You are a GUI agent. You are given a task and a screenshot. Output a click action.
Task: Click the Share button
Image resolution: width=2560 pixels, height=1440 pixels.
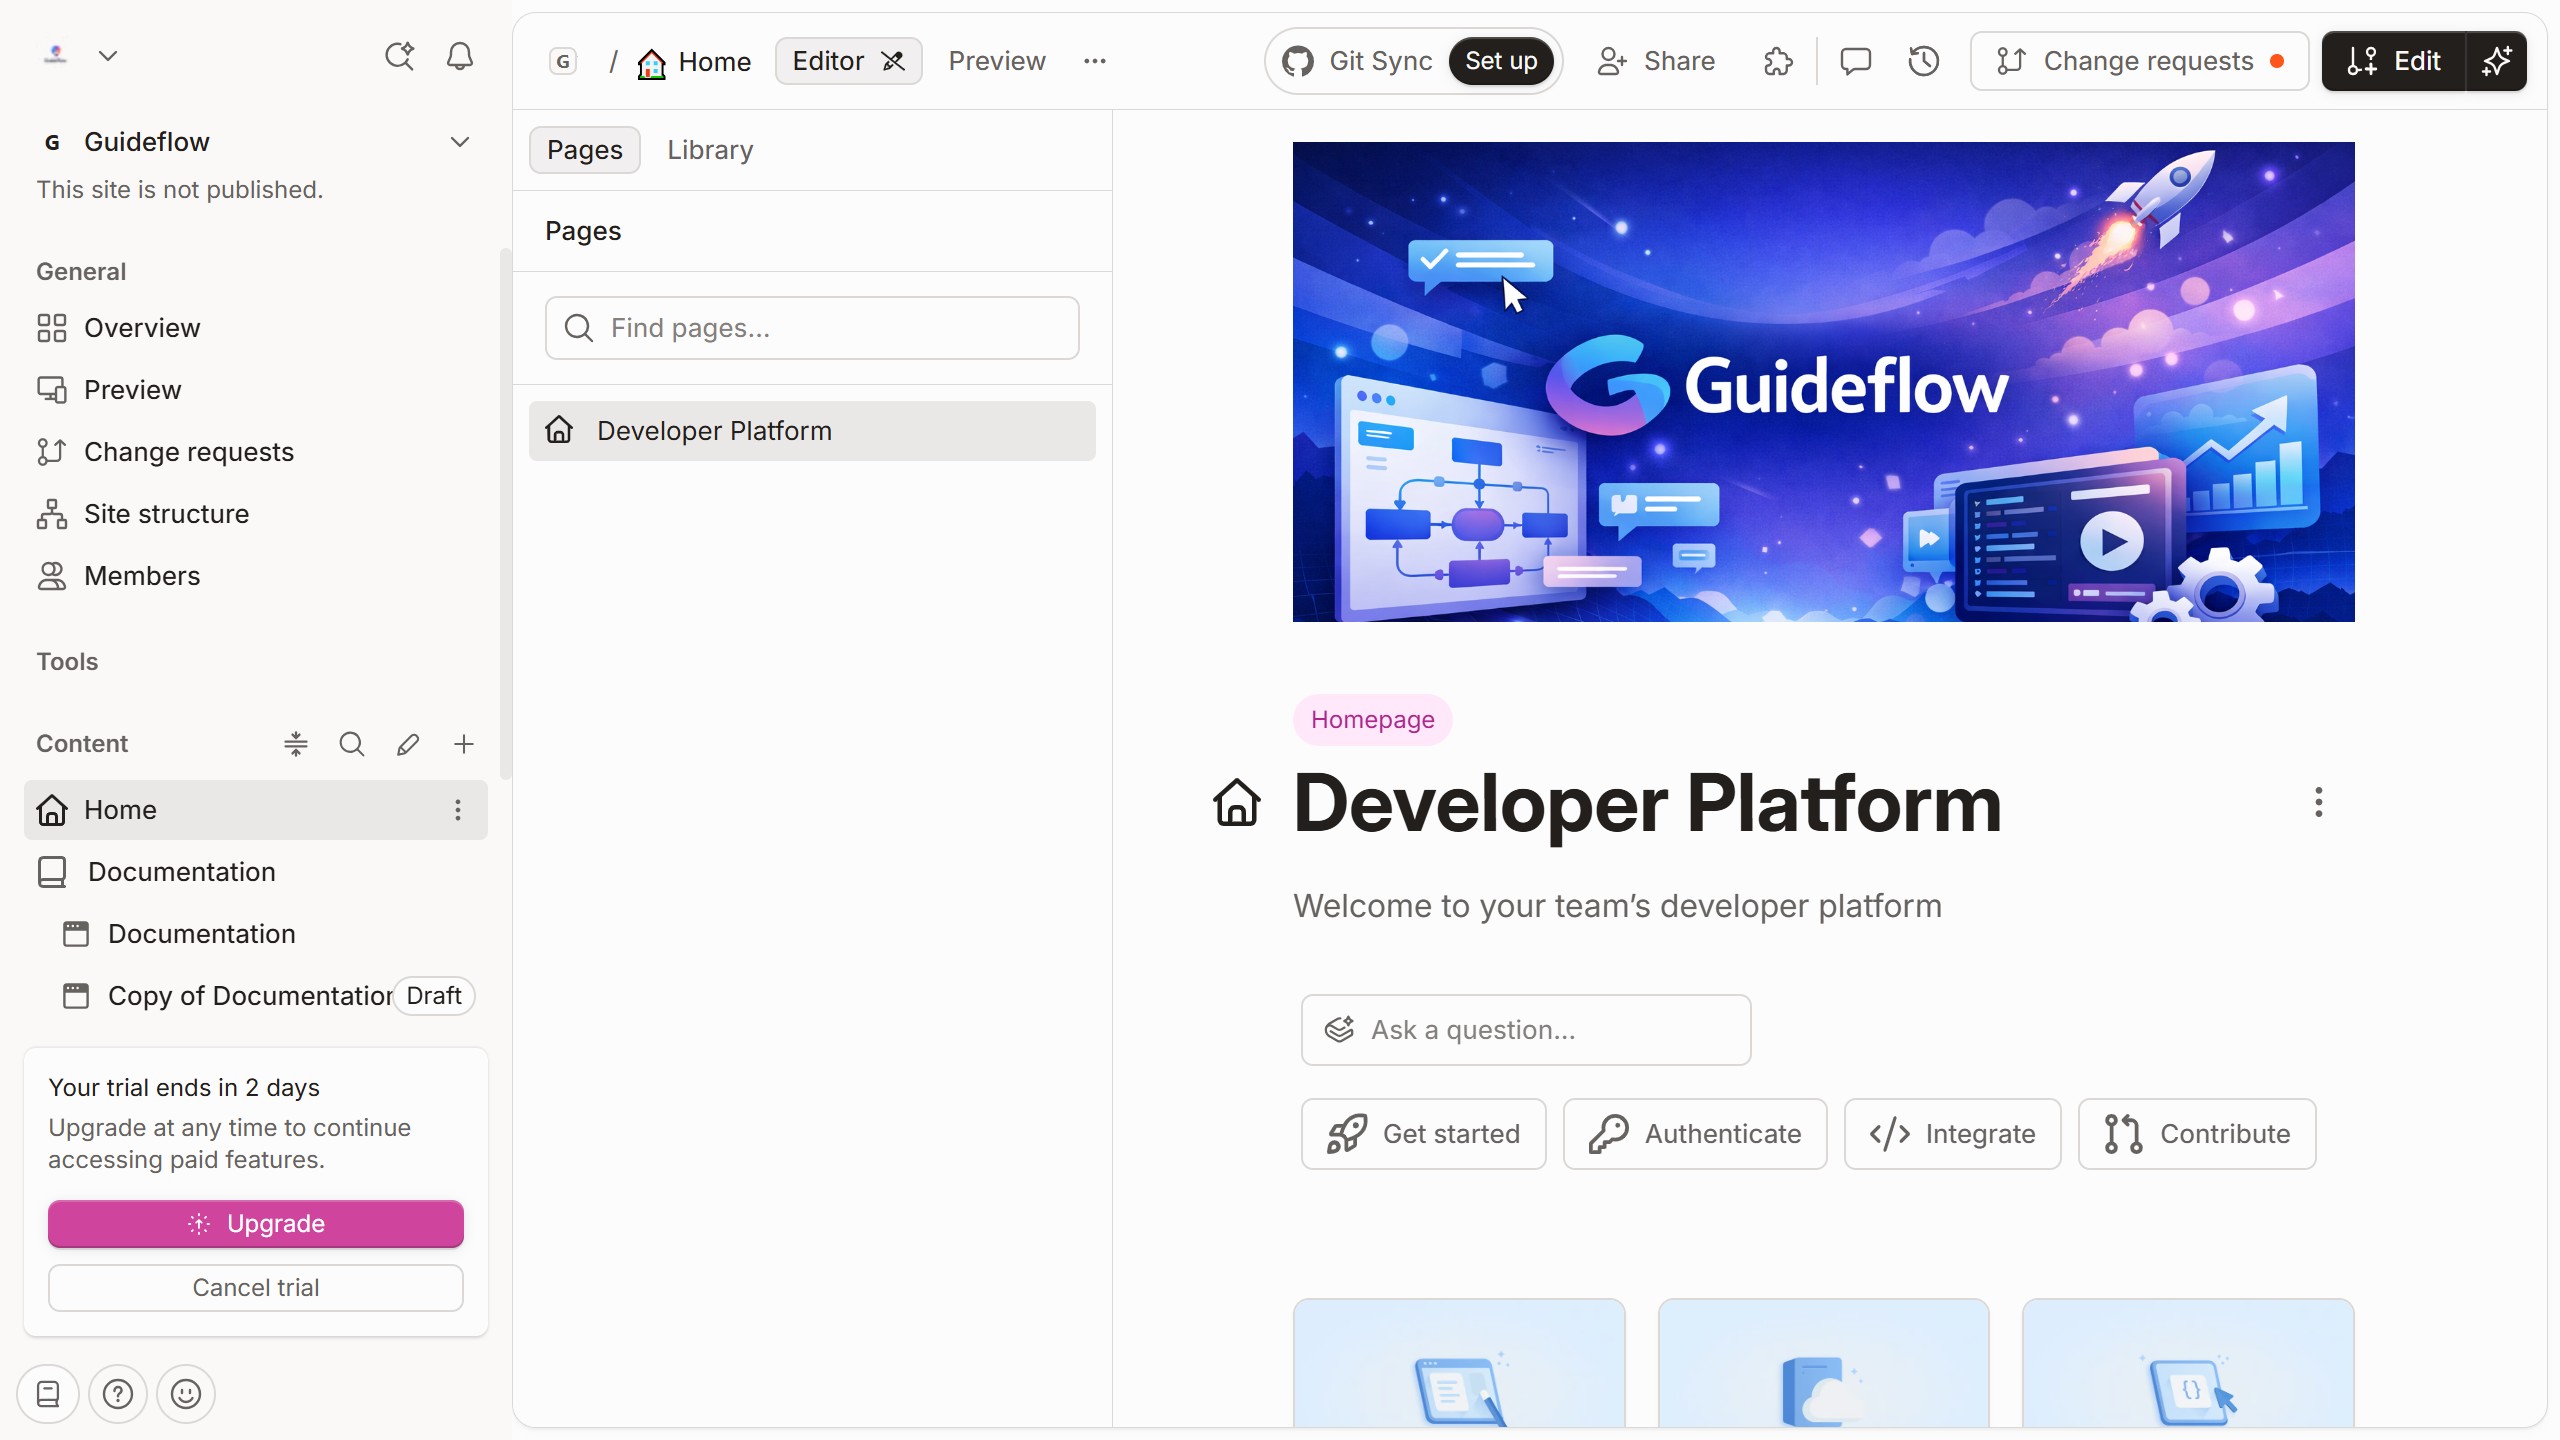point(1656,61)
